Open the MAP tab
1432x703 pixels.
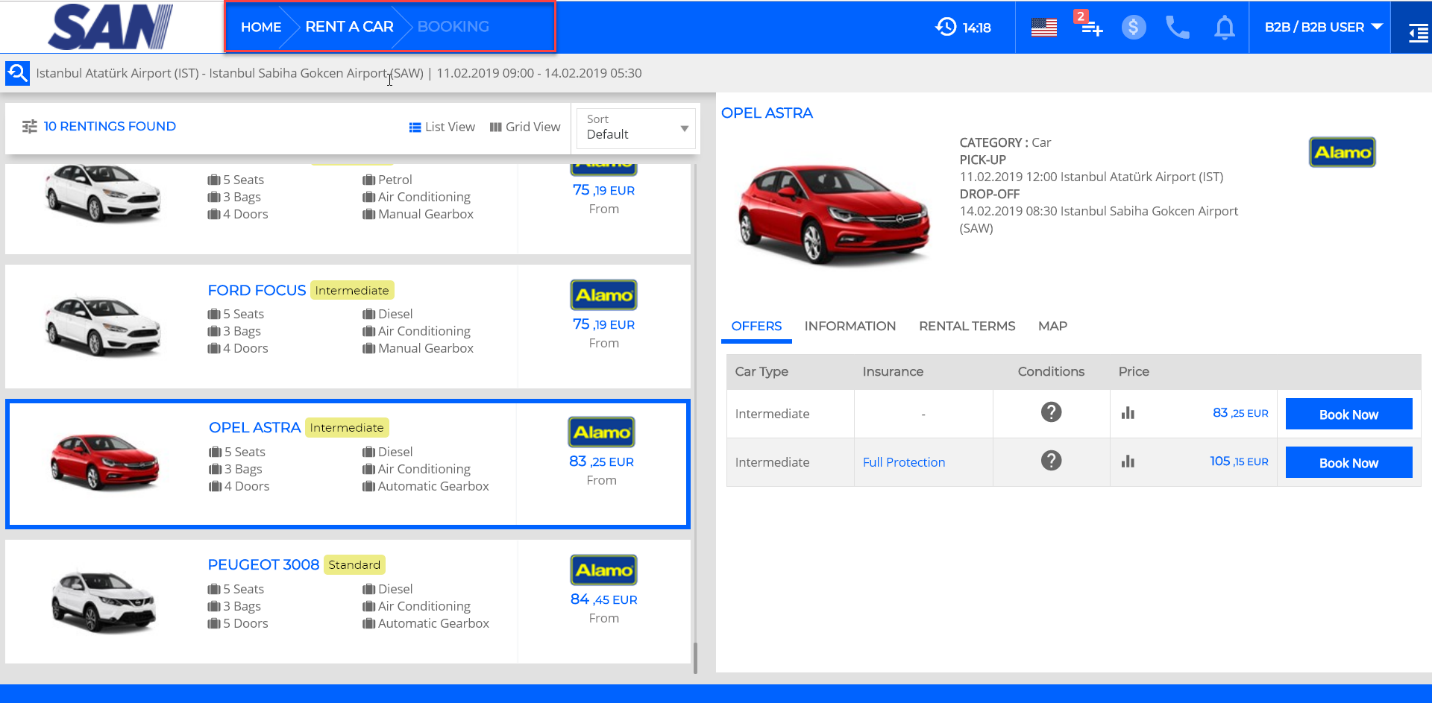[x=1052, y=326]
